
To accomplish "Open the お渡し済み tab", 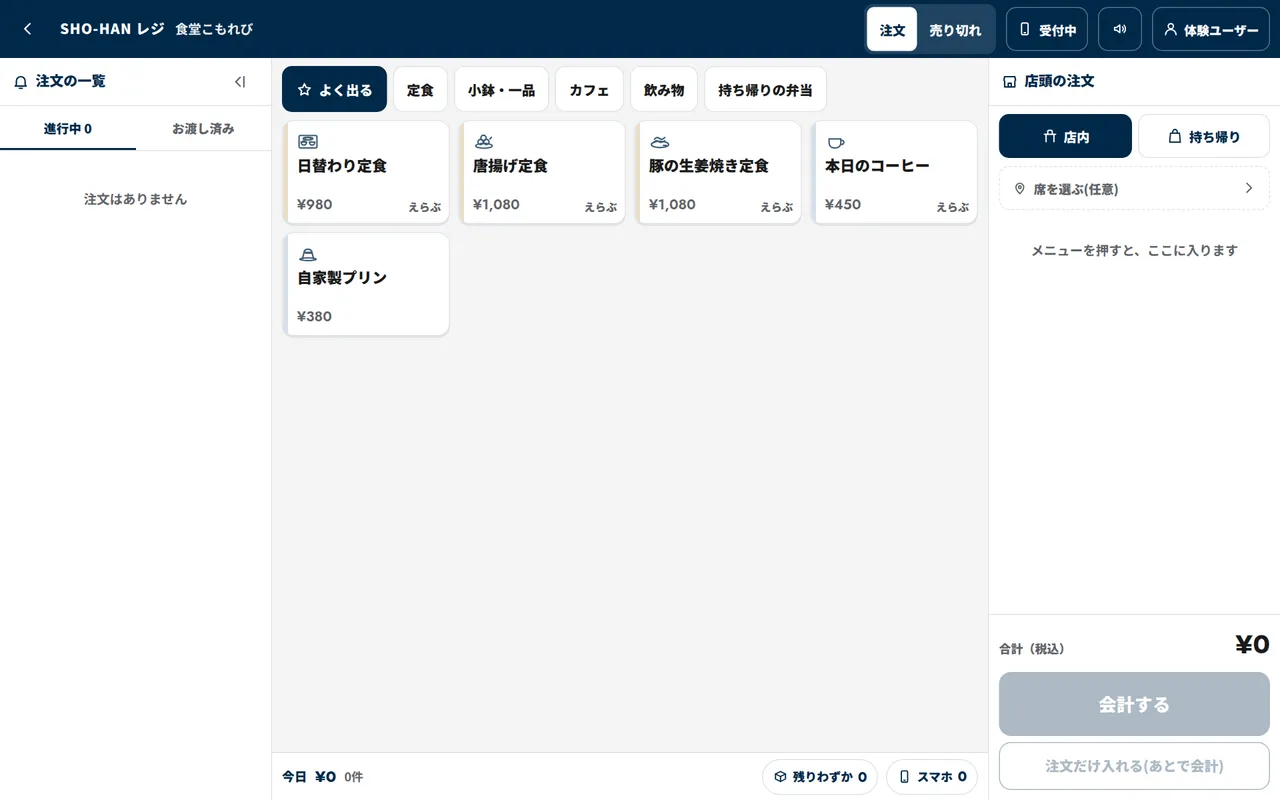I will [x=203, y=129].
